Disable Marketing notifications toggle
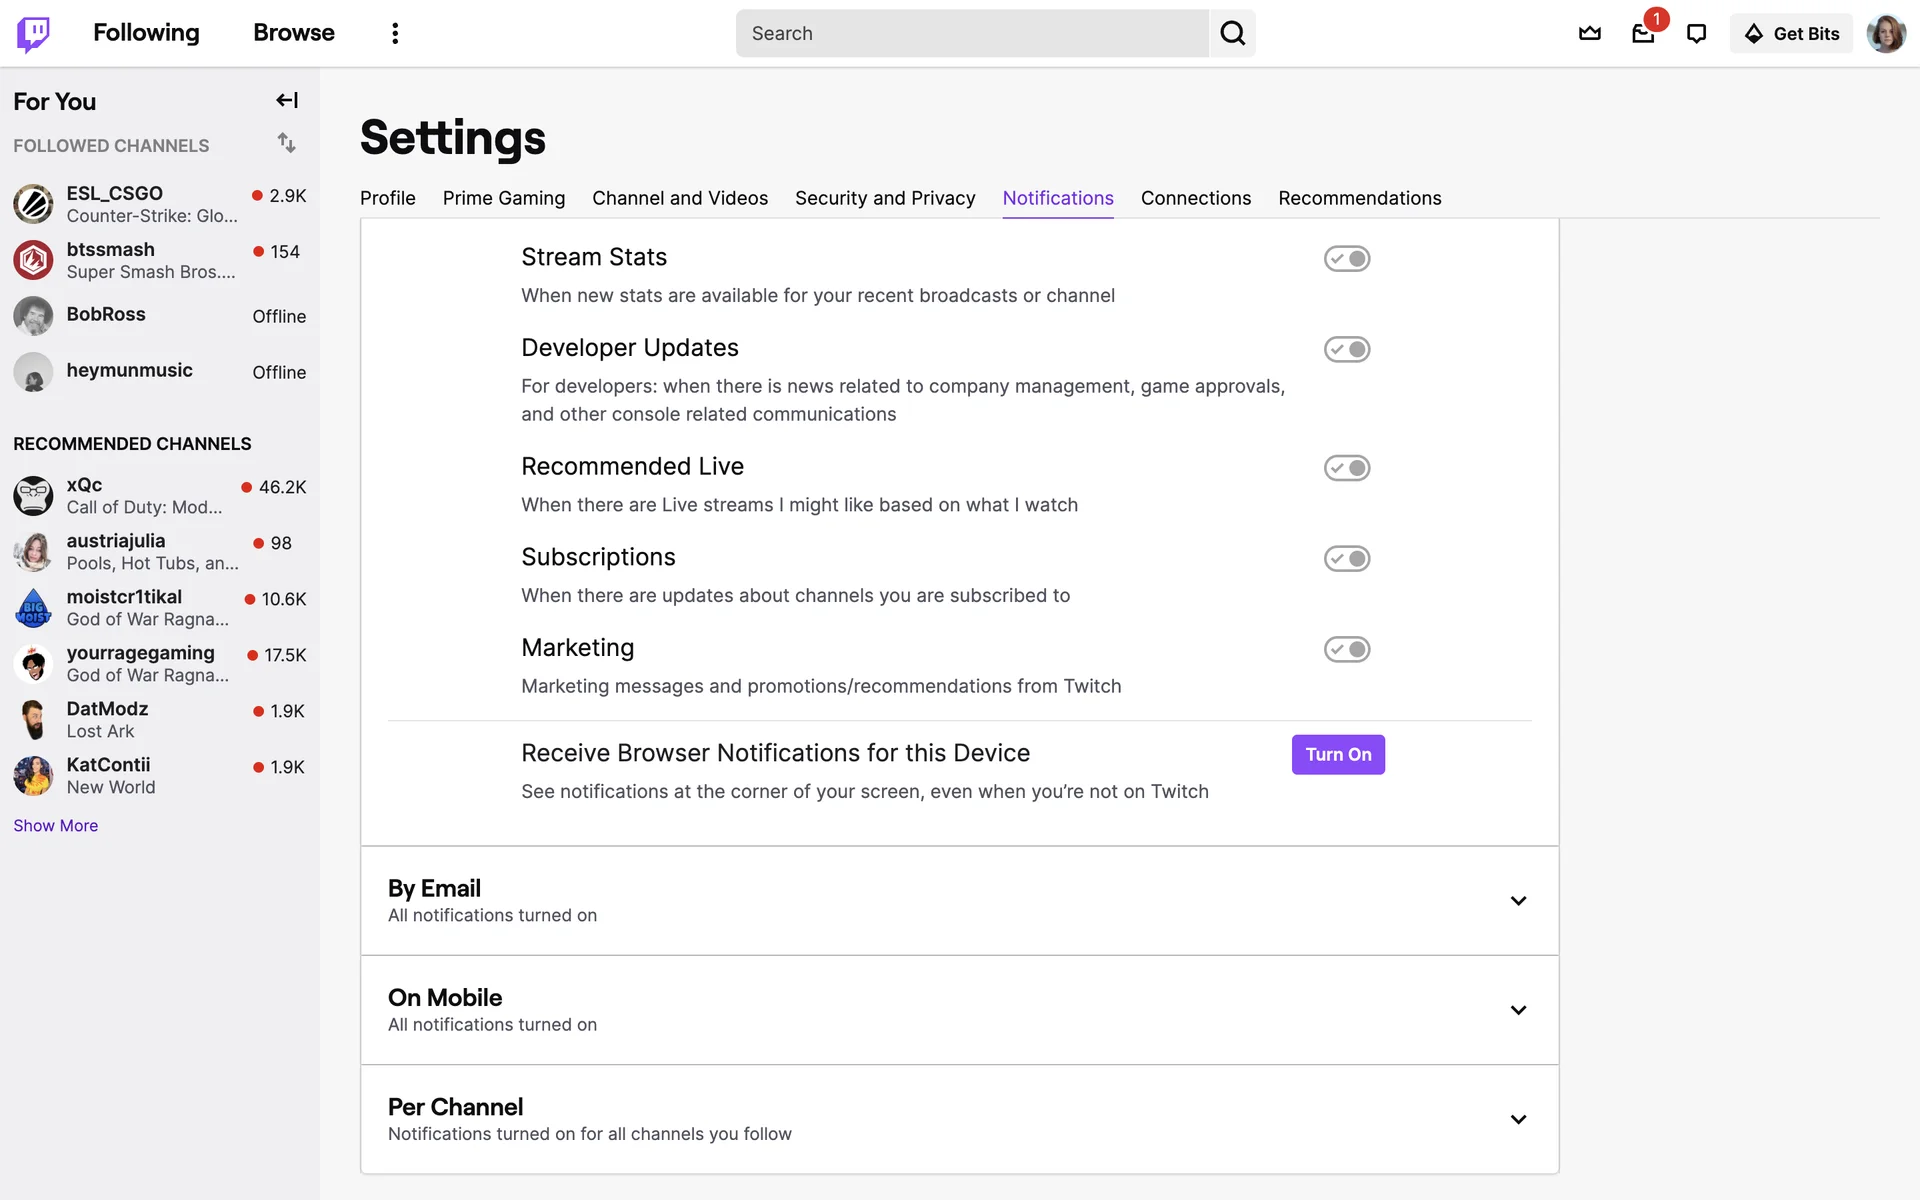 [x=1346, y=649]
